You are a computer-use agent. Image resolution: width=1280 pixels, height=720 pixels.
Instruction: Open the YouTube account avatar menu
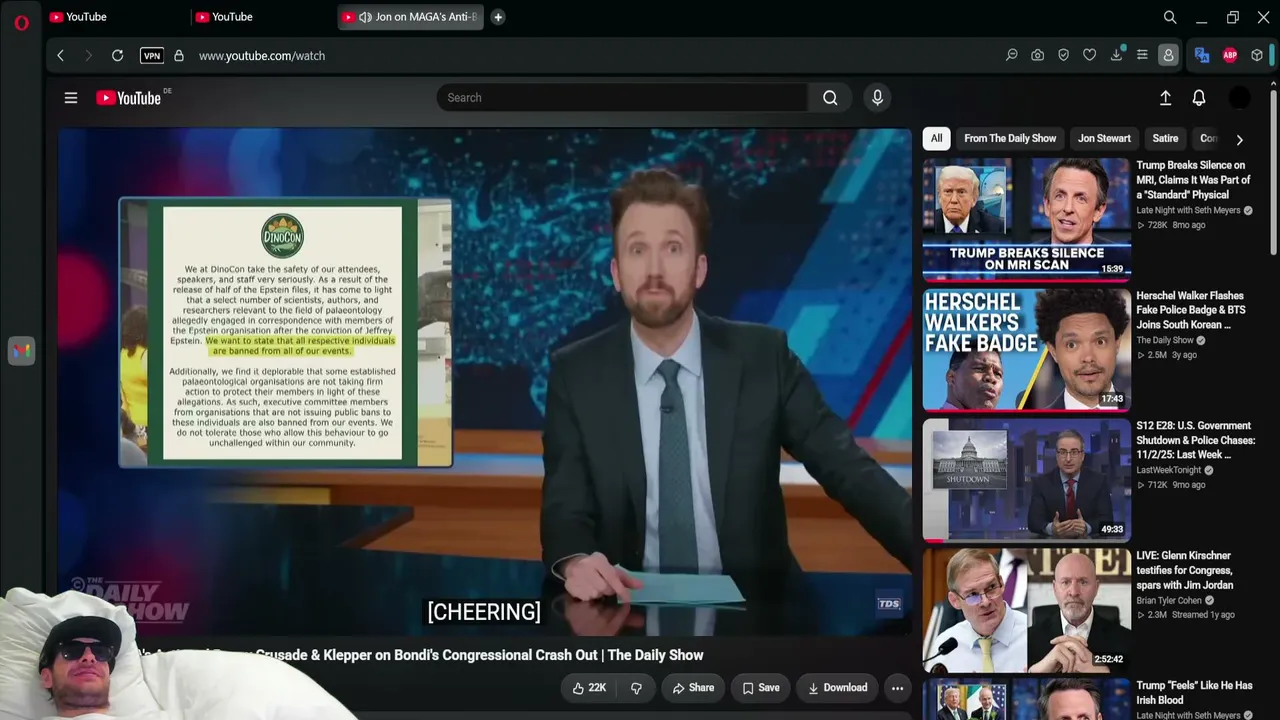tap(1239, 98)
